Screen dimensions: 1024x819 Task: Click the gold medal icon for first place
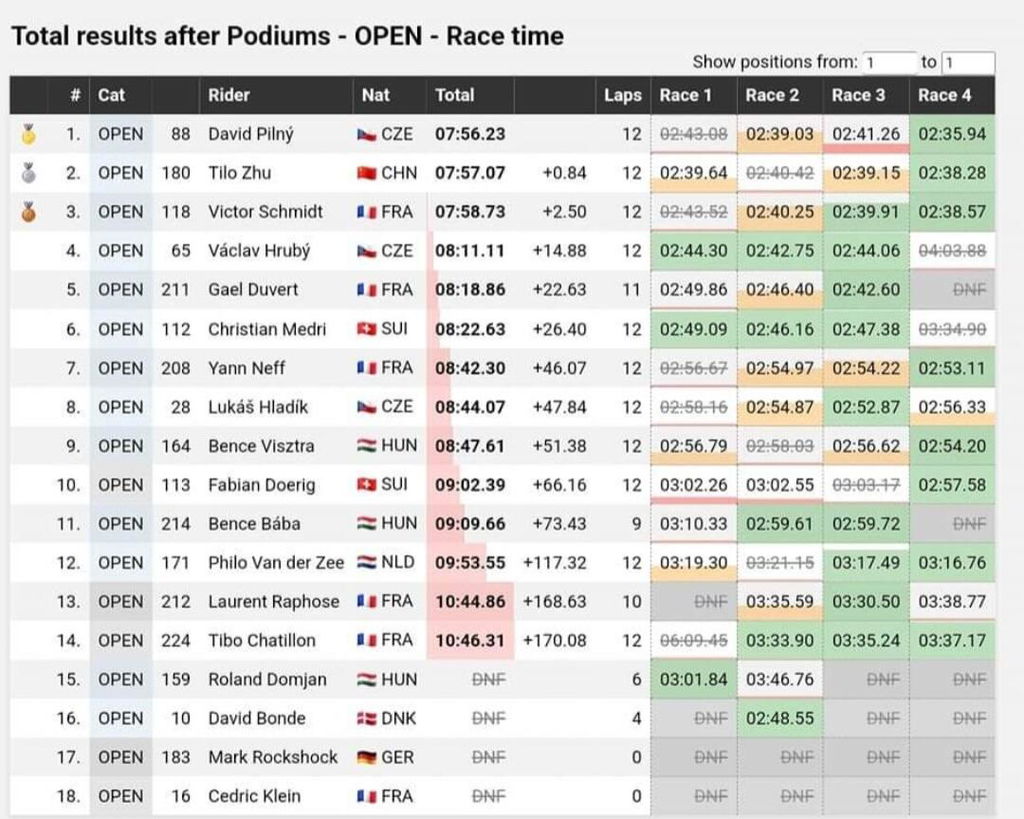click(28, 134)
